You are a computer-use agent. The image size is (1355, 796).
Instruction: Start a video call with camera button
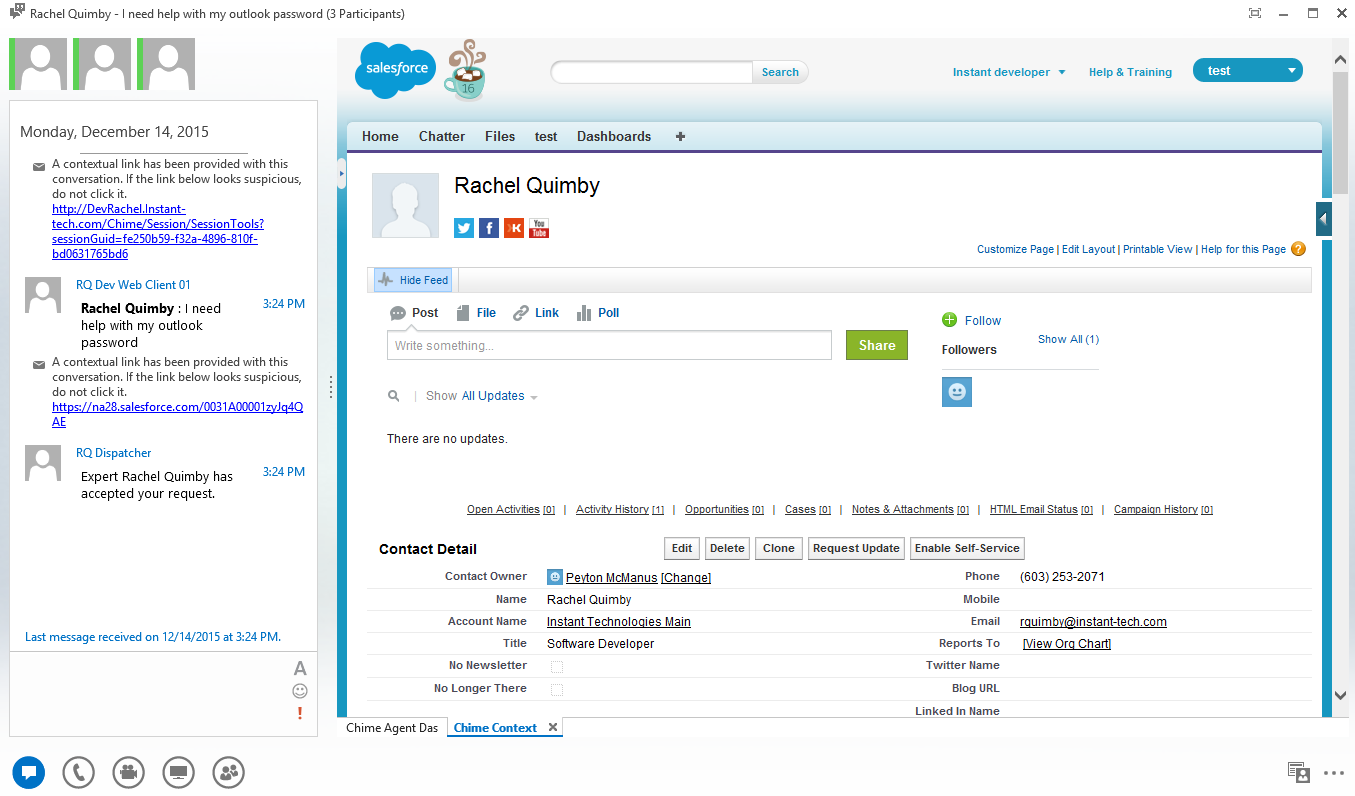[x=128, y=772]
